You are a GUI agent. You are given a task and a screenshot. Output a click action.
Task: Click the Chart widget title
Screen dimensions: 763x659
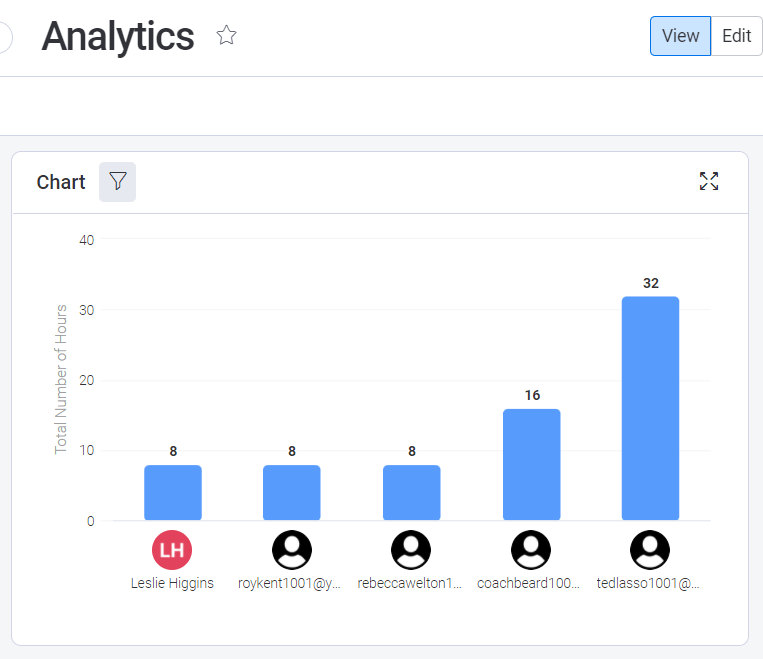pos(61,182)
